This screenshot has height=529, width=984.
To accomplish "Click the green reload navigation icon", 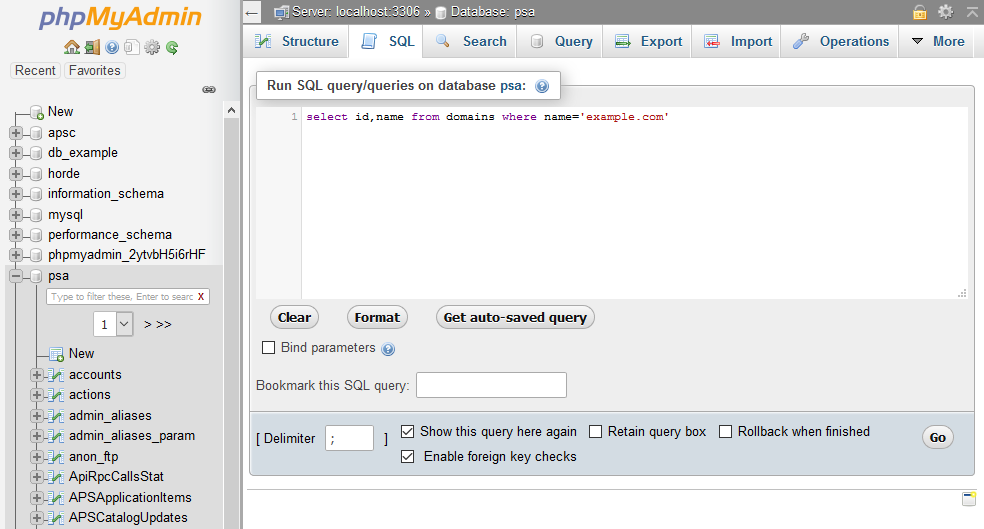I will pos(172,47).
